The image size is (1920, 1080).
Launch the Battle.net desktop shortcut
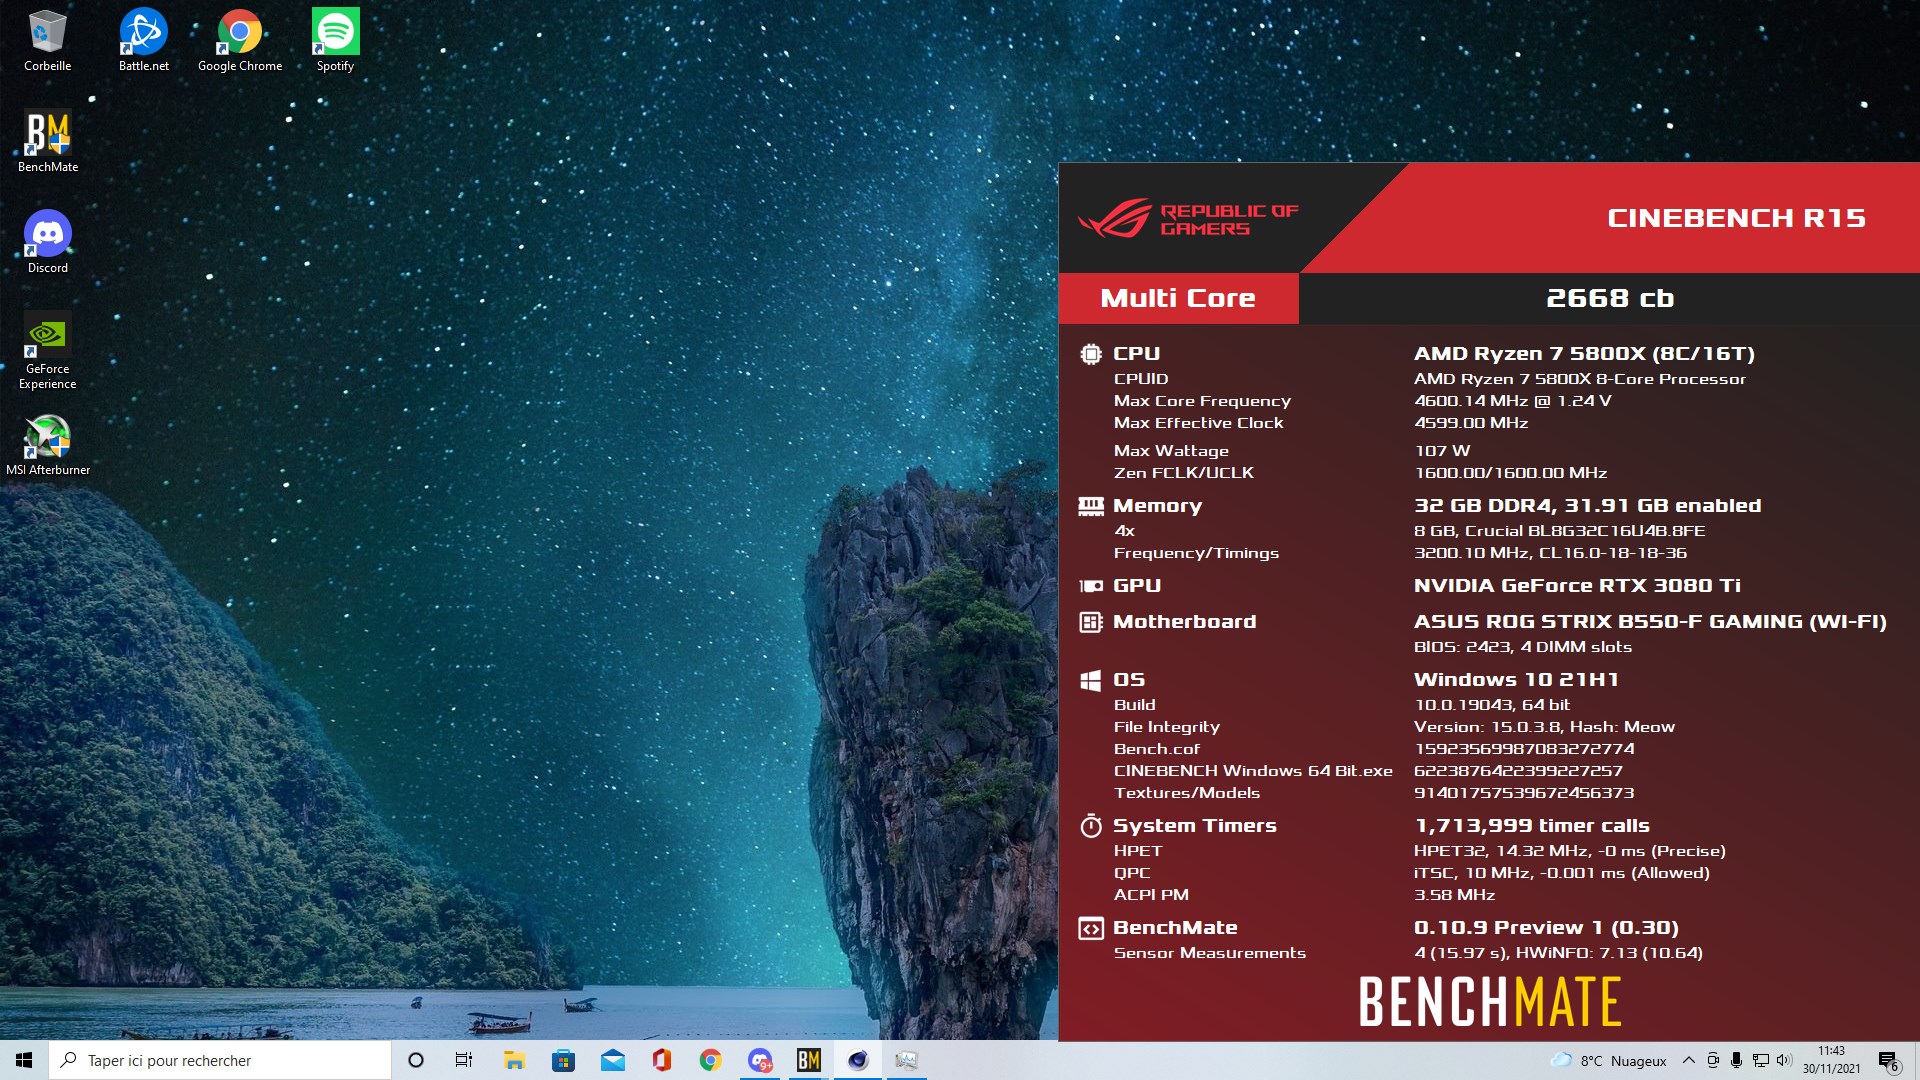click(x=143, y=41)
